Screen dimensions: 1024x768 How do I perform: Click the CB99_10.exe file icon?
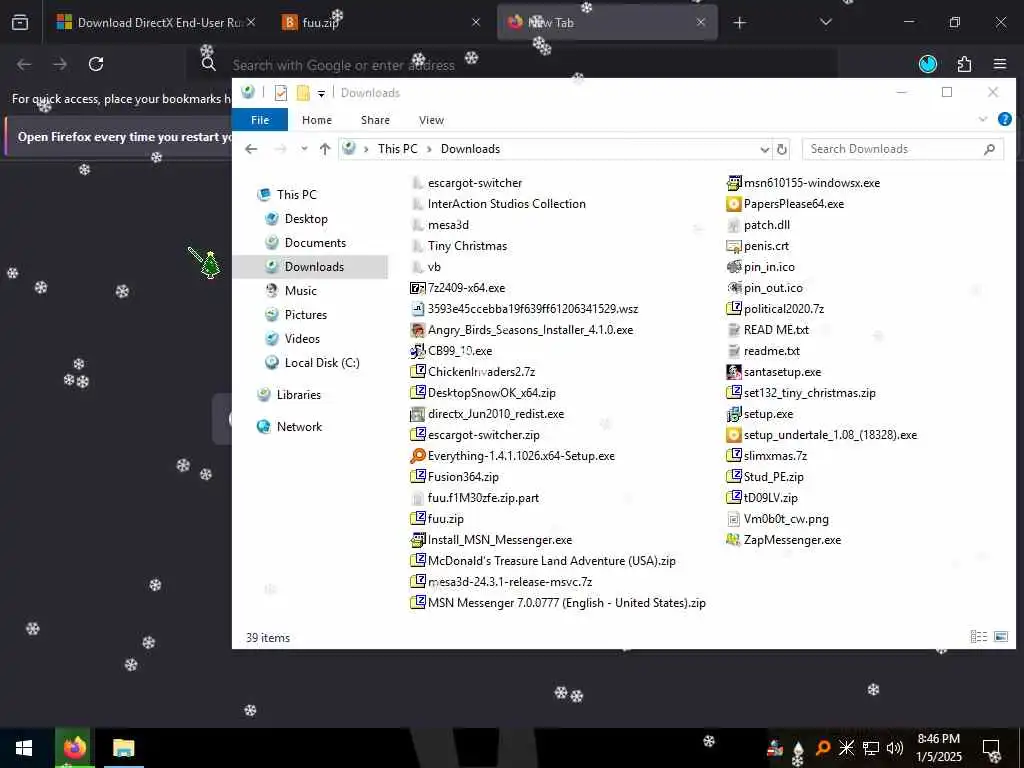(417, 351)
